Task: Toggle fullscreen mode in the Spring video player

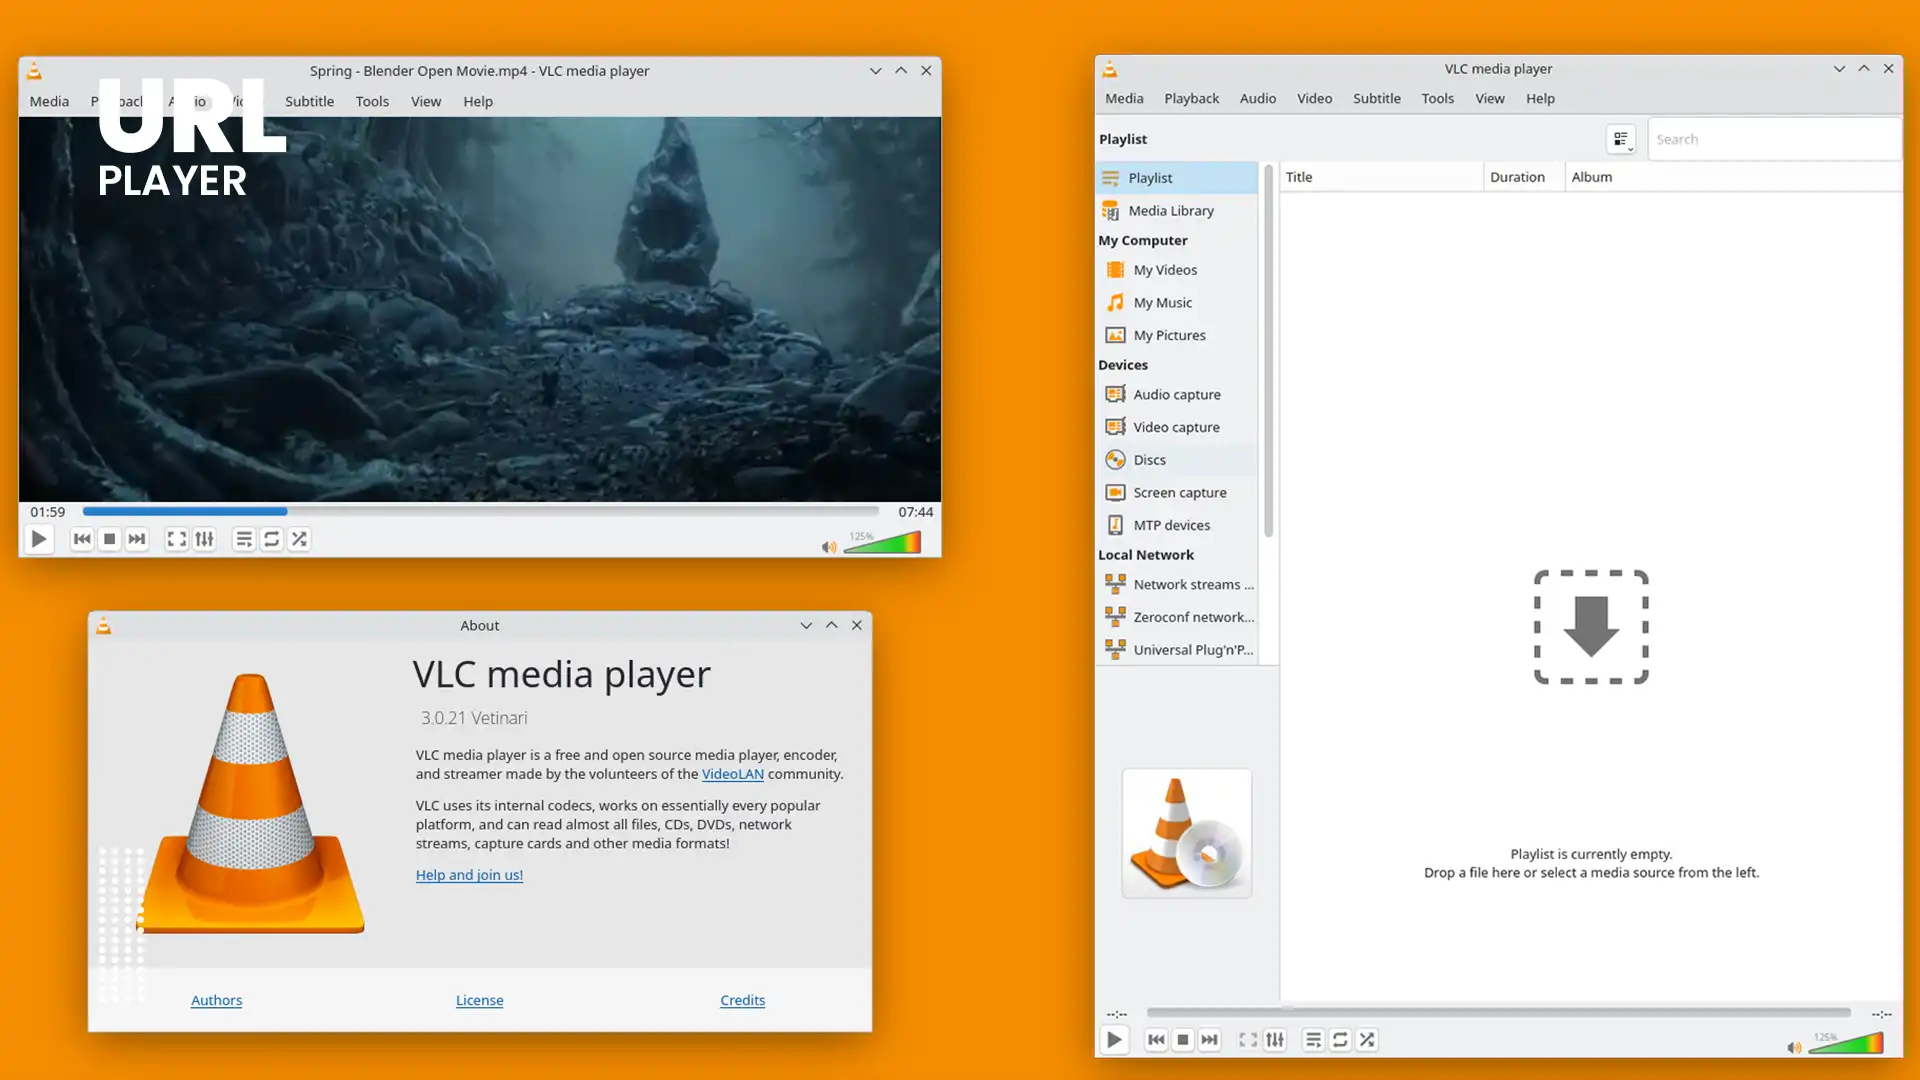Action: click(176, 539)
